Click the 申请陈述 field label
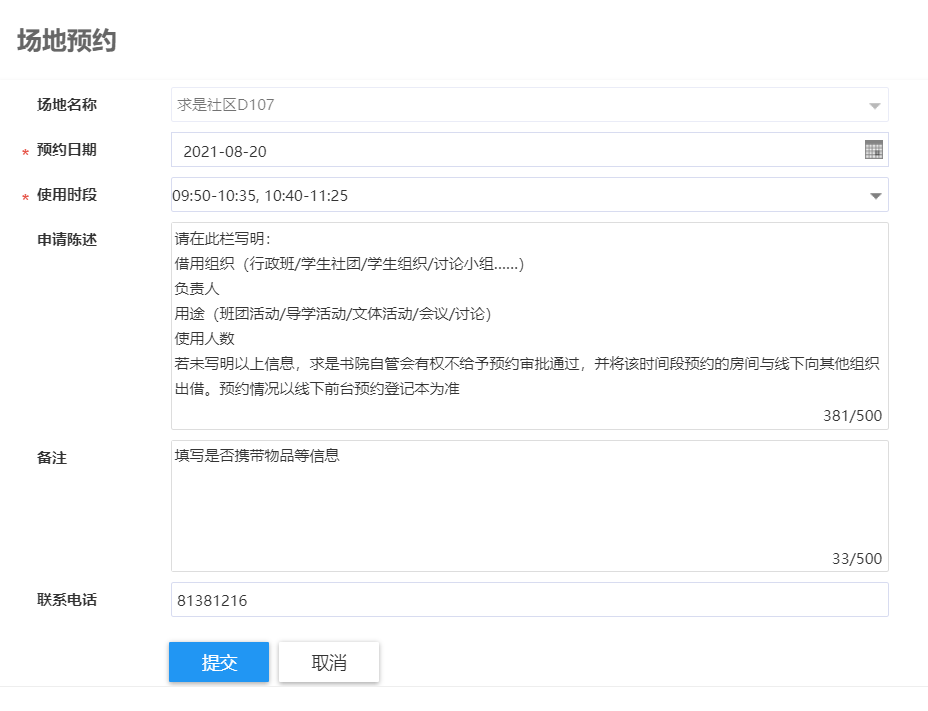928x711 pixels. tap(67, 239)
